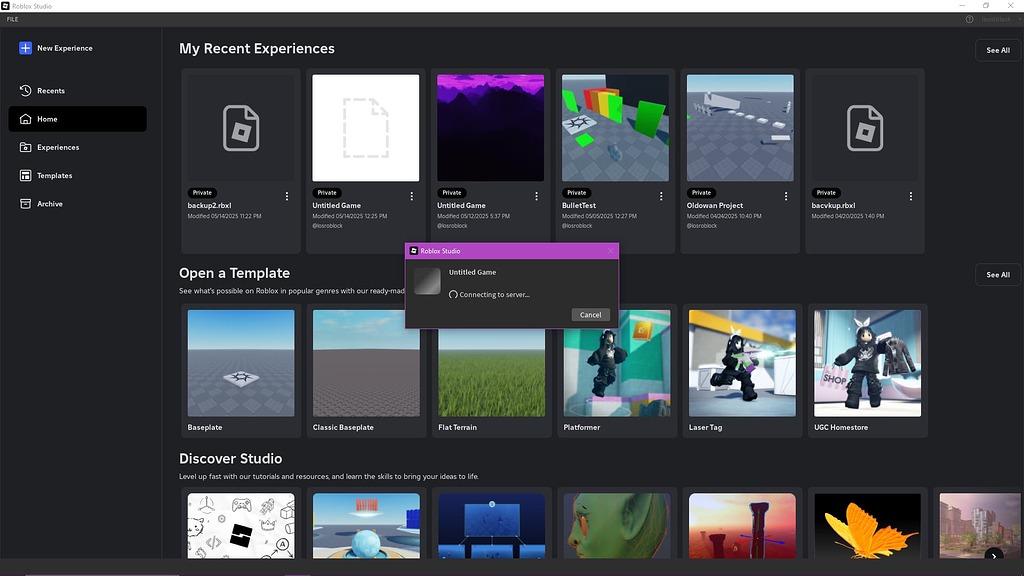Open Archive in the sidebar
The width and height of the screenshot is (1024, 576).
click(77, 204)
